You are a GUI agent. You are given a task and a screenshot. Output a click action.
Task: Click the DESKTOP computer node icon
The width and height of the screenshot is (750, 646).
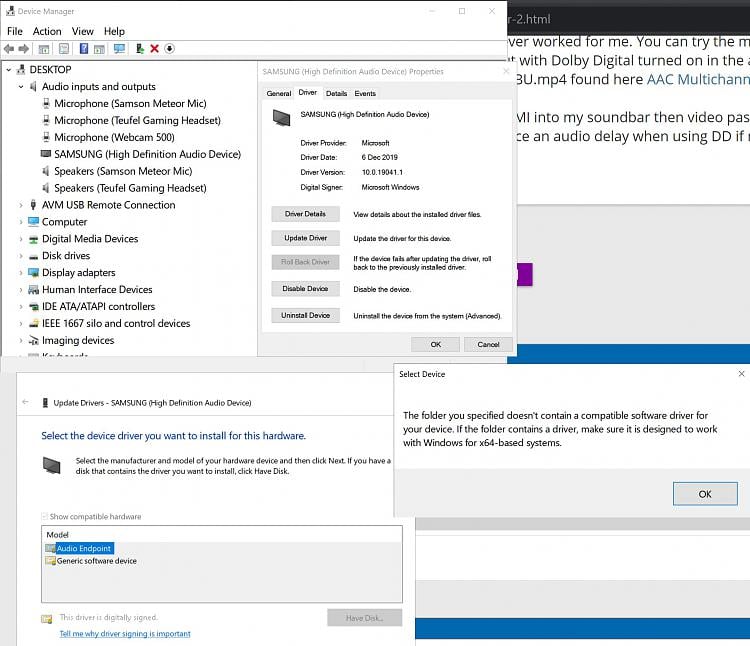point(21,70)
